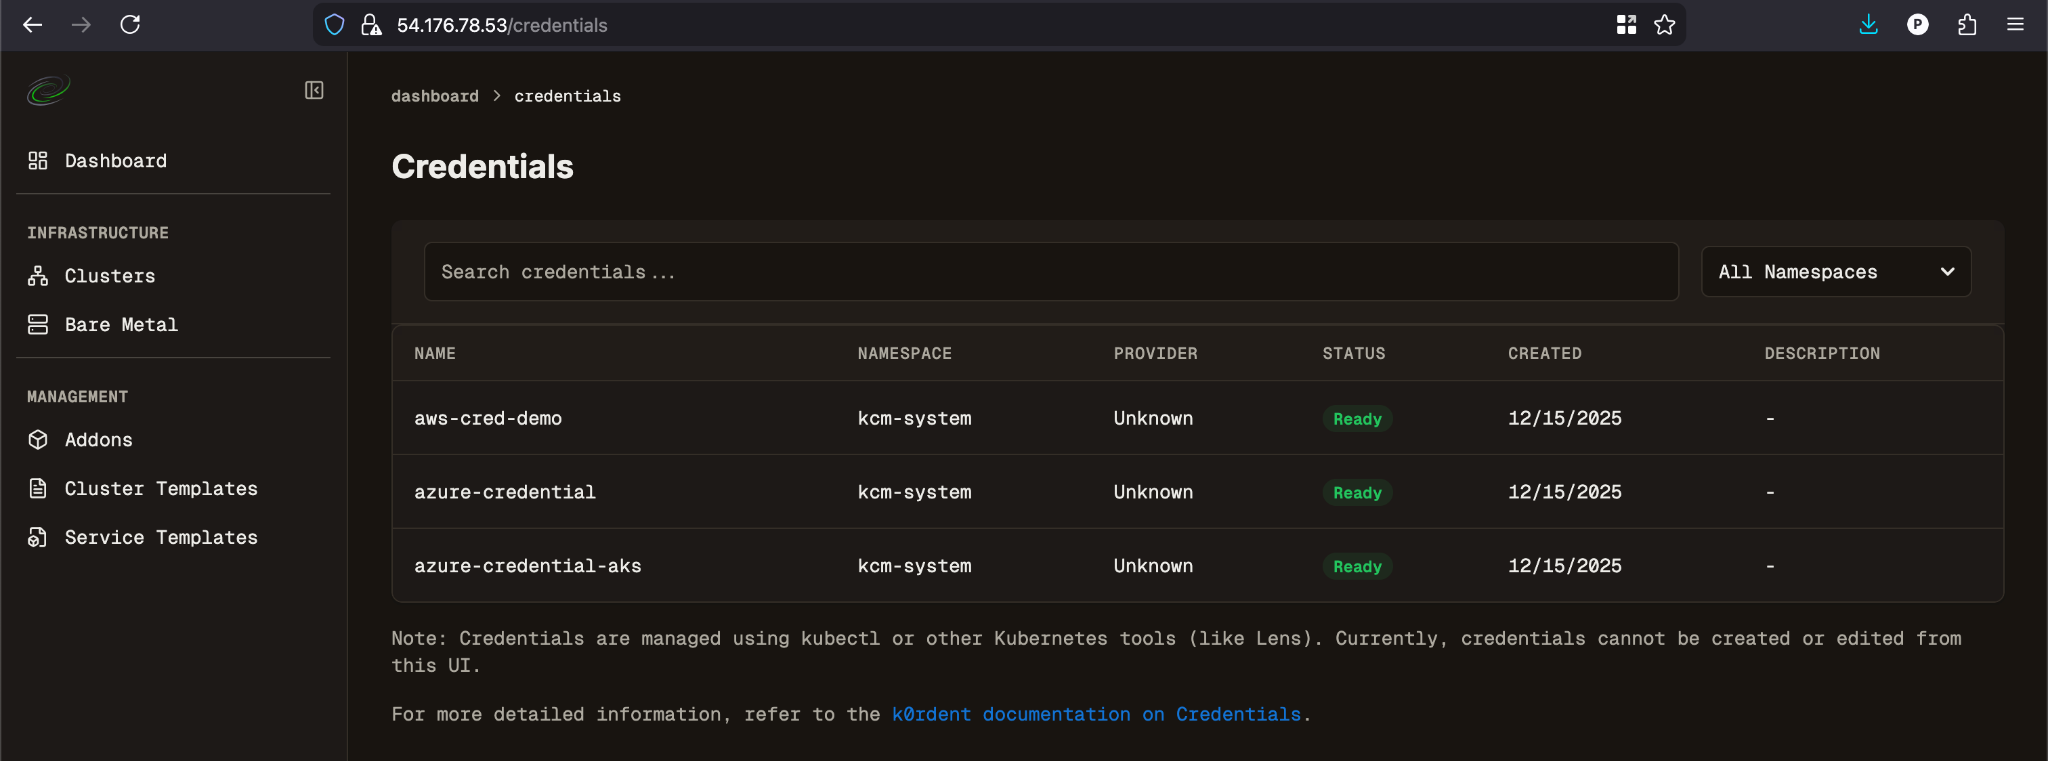Reload the page with the browser refresh icon
This screenshot has height=761, width=2048.
[x=130, y=25]
